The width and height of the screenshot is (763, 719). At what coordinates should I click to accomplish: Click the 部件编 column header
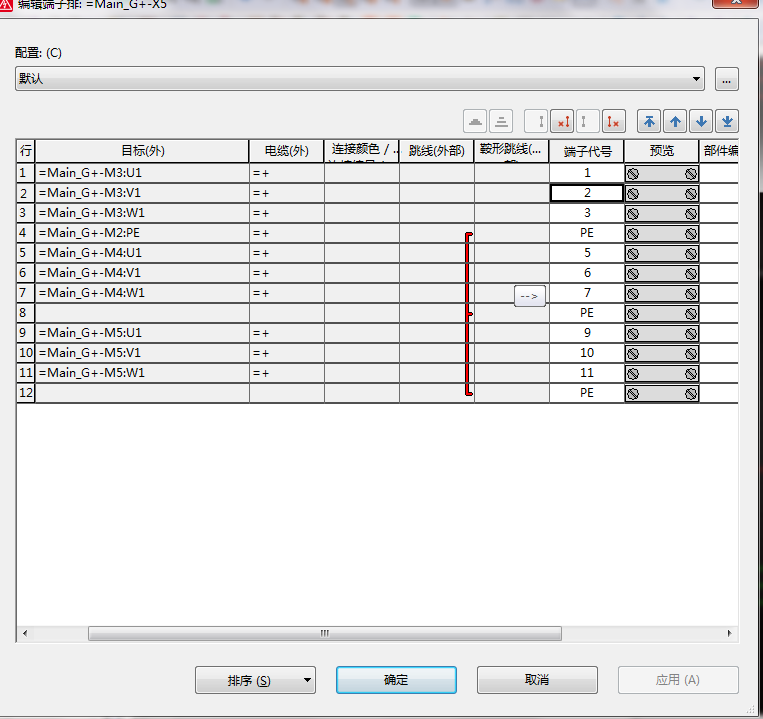(x=719, y=151)
